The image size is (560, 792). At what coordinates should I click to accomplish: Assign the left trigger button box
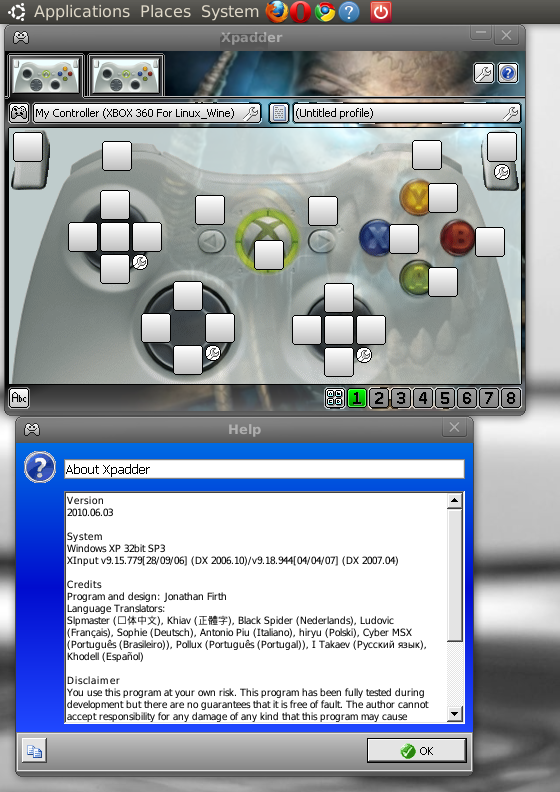28,147
